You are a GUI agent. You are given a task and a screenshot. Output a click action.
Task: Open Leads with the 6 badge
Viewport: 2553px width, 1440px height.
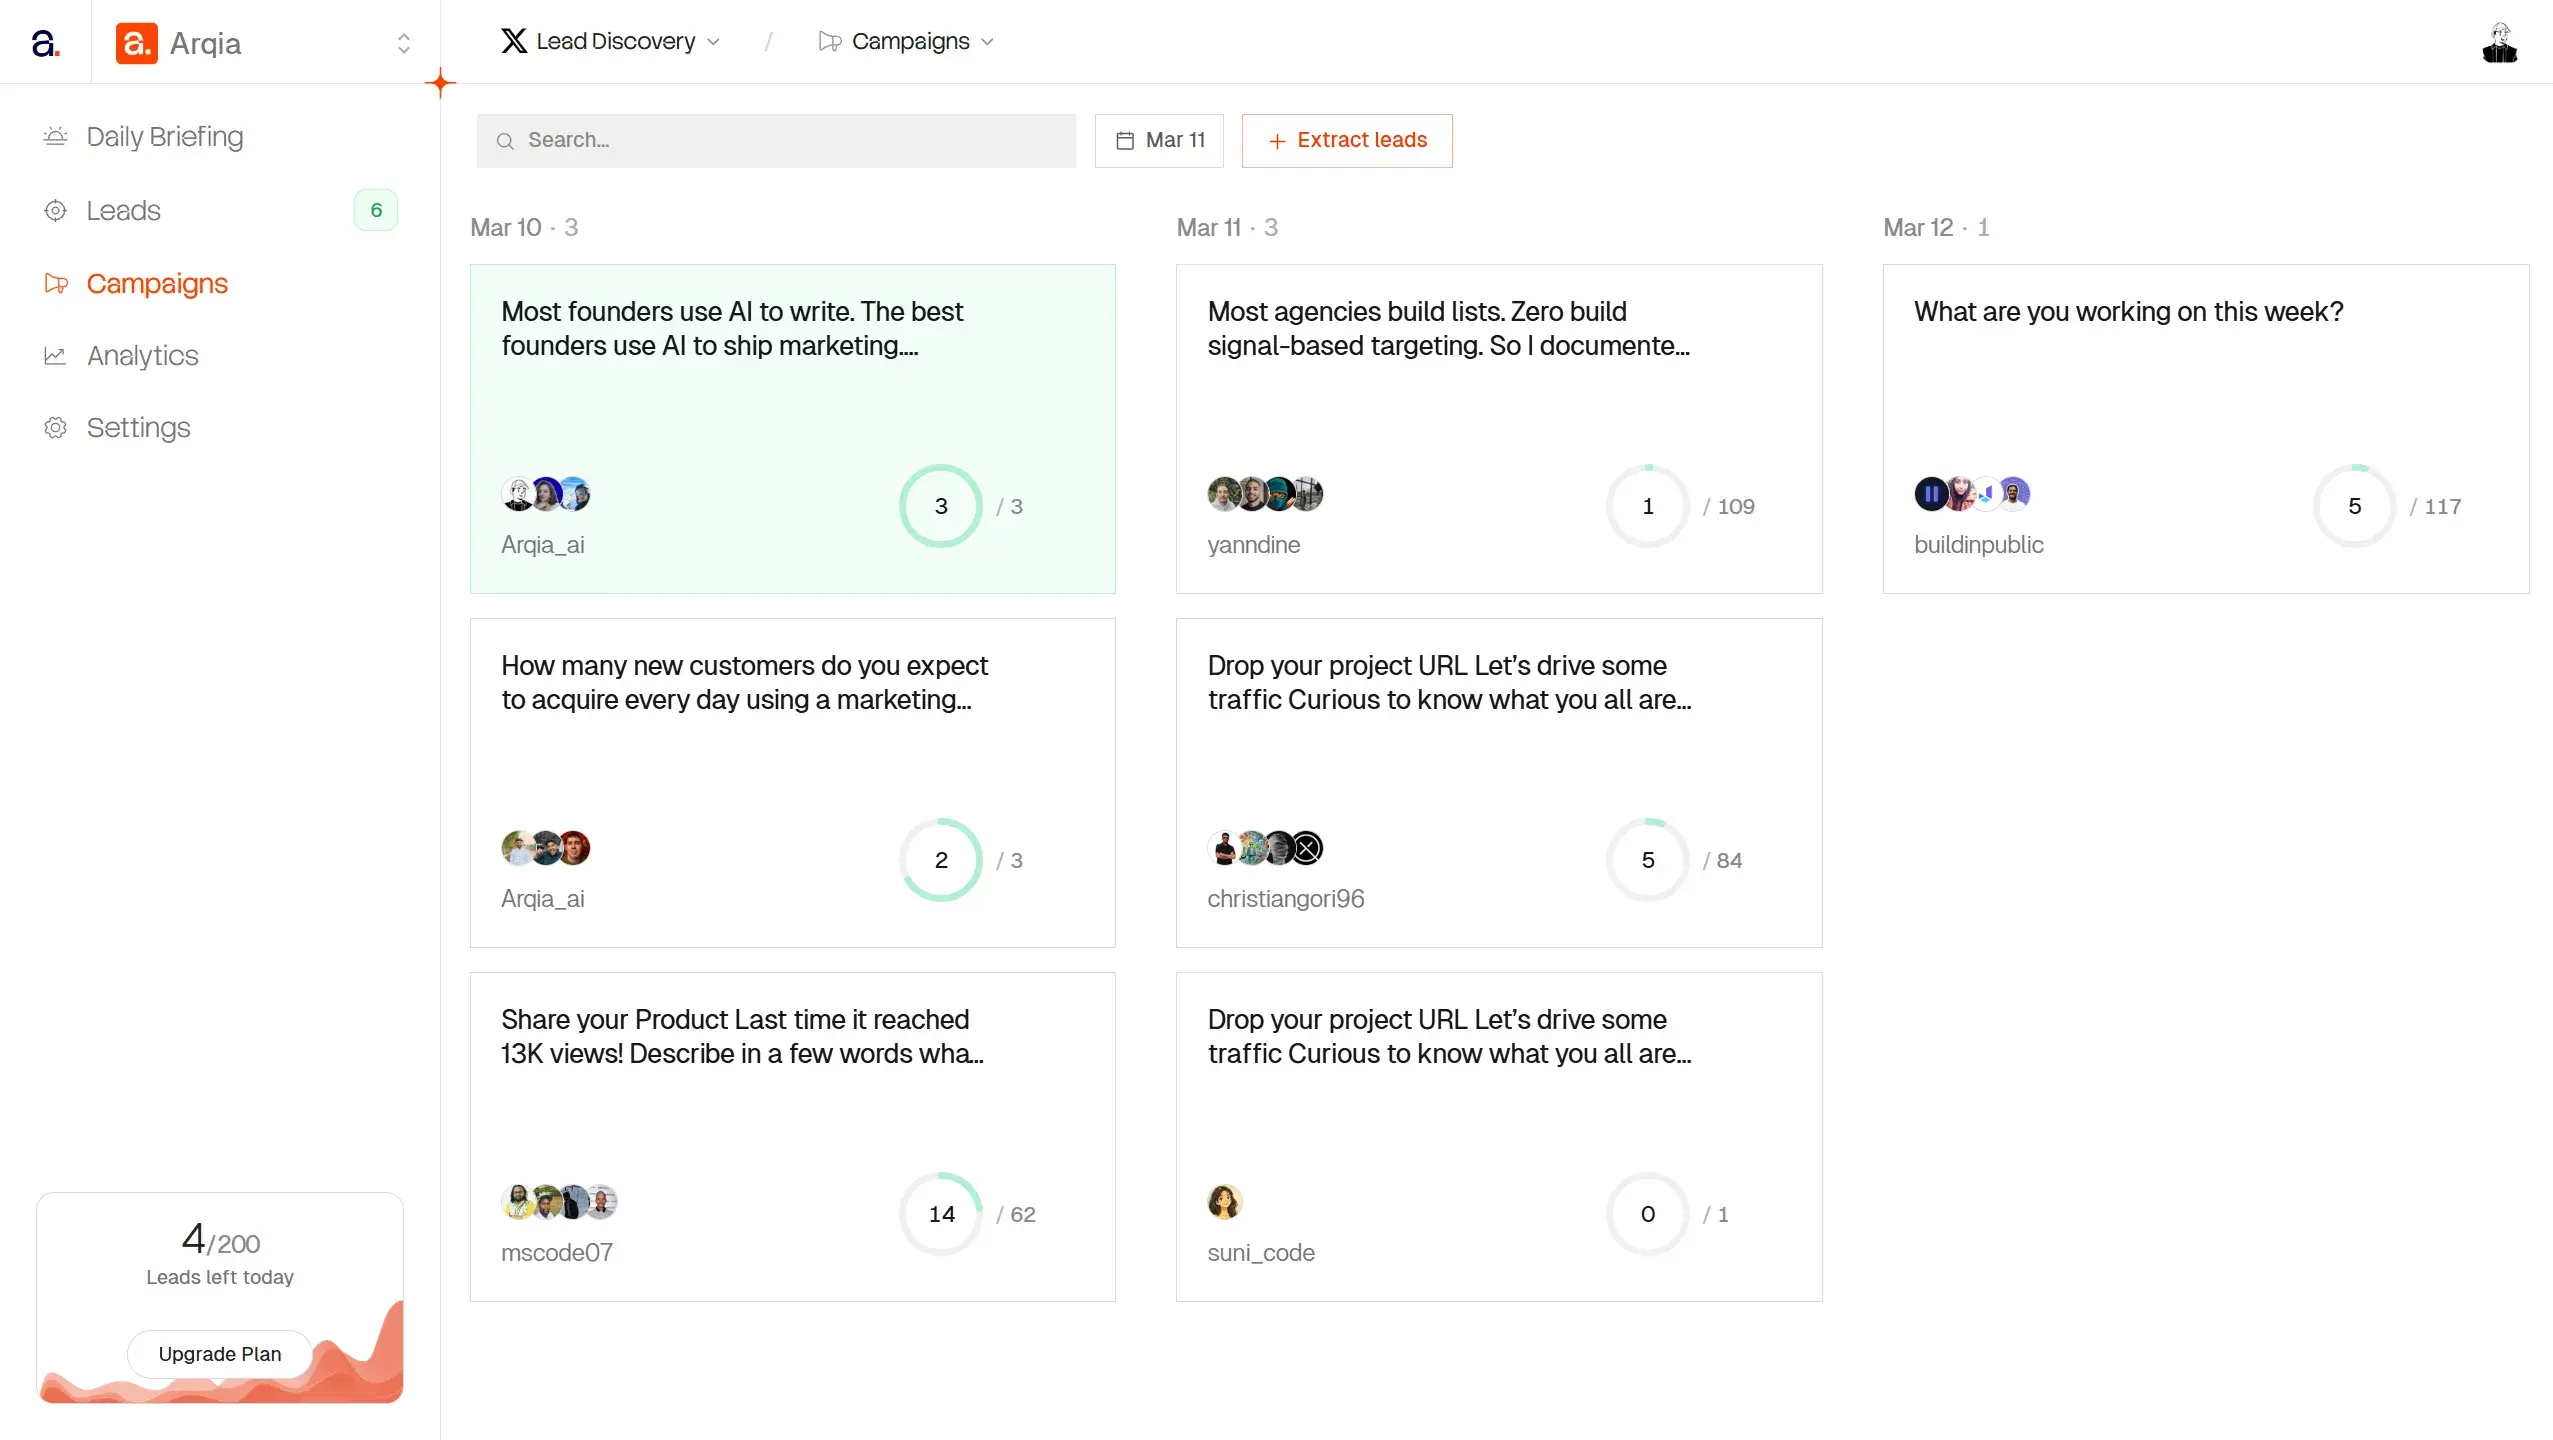pos(123,210)
